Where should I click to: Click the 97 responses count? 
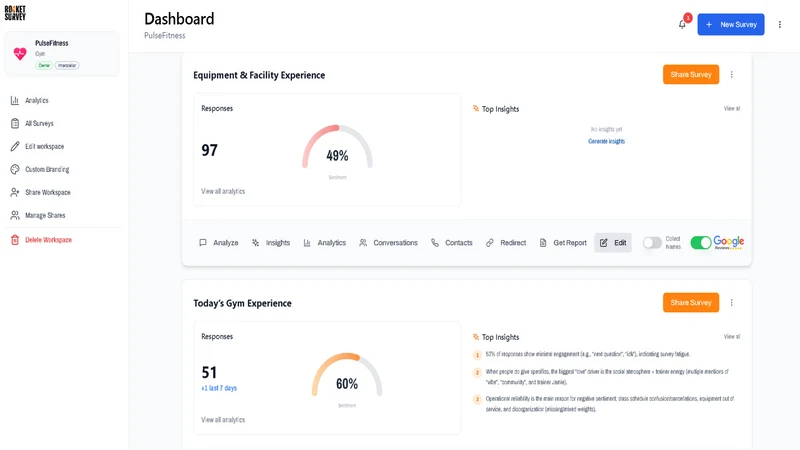coord(209,150)
